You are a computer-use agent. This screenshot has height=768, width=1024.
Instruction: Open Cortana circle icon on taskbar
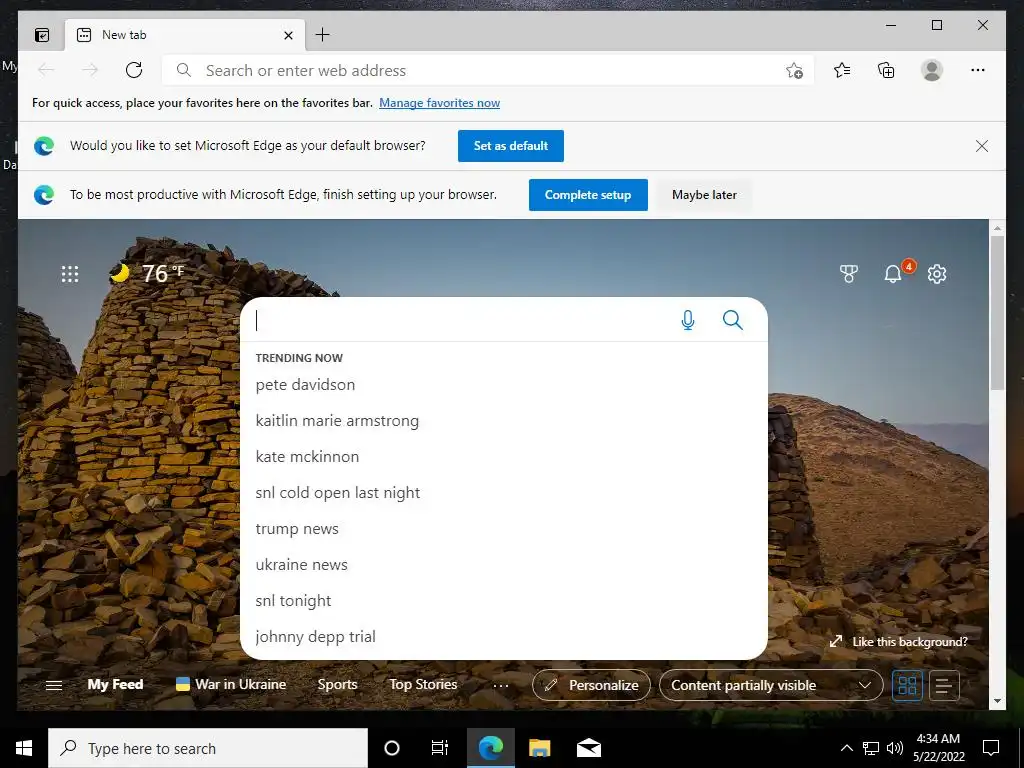(392, 748)
